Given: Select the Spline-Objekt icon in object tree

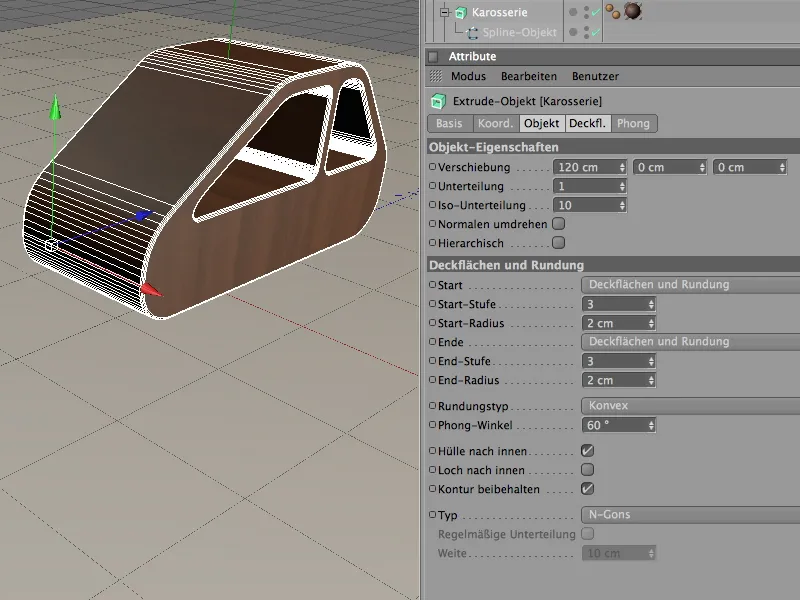Looking at the screenshot, I should click(472, 33).
